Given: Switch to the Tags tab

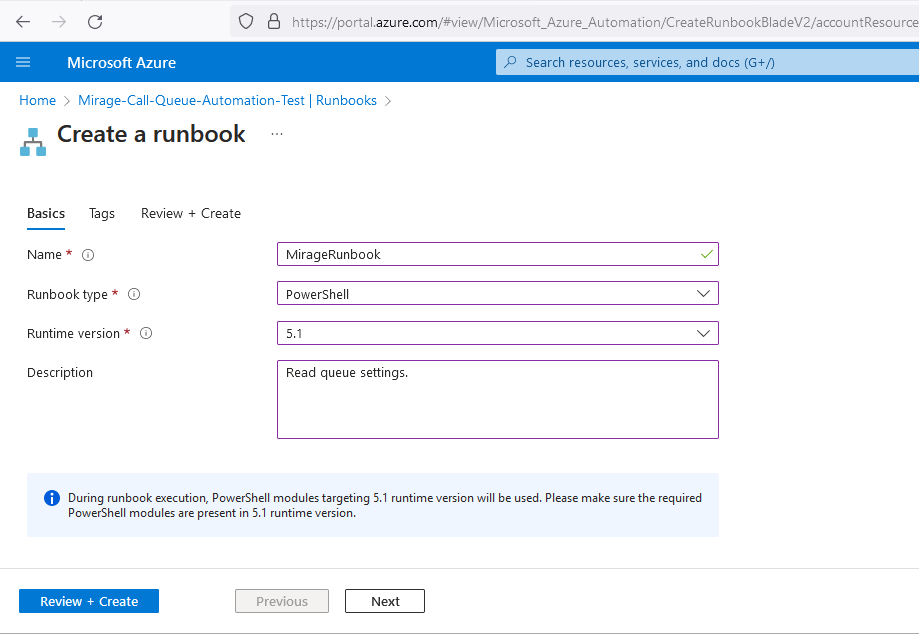Looking at the screenshot, I should (x=101, y=213).
